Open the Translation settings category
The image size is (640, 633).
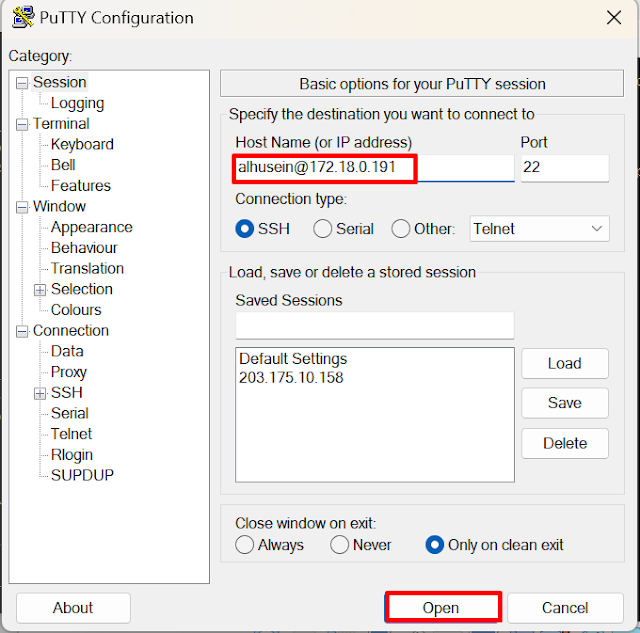87,269
